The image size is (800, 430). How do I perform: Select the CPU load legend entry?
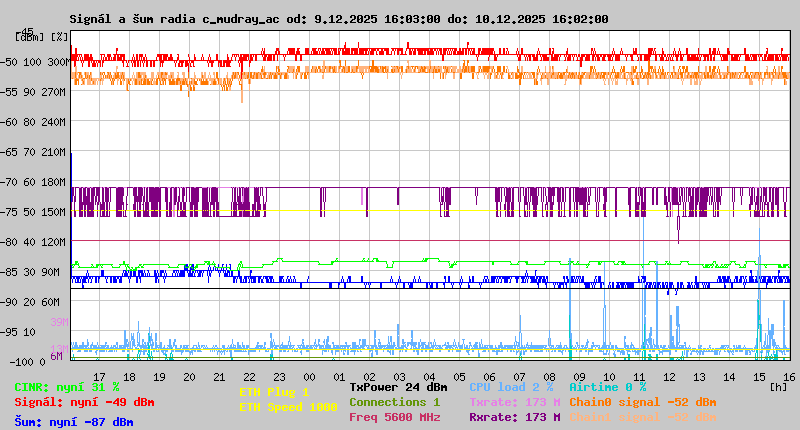pyautogui.click(x=511, y=387)
